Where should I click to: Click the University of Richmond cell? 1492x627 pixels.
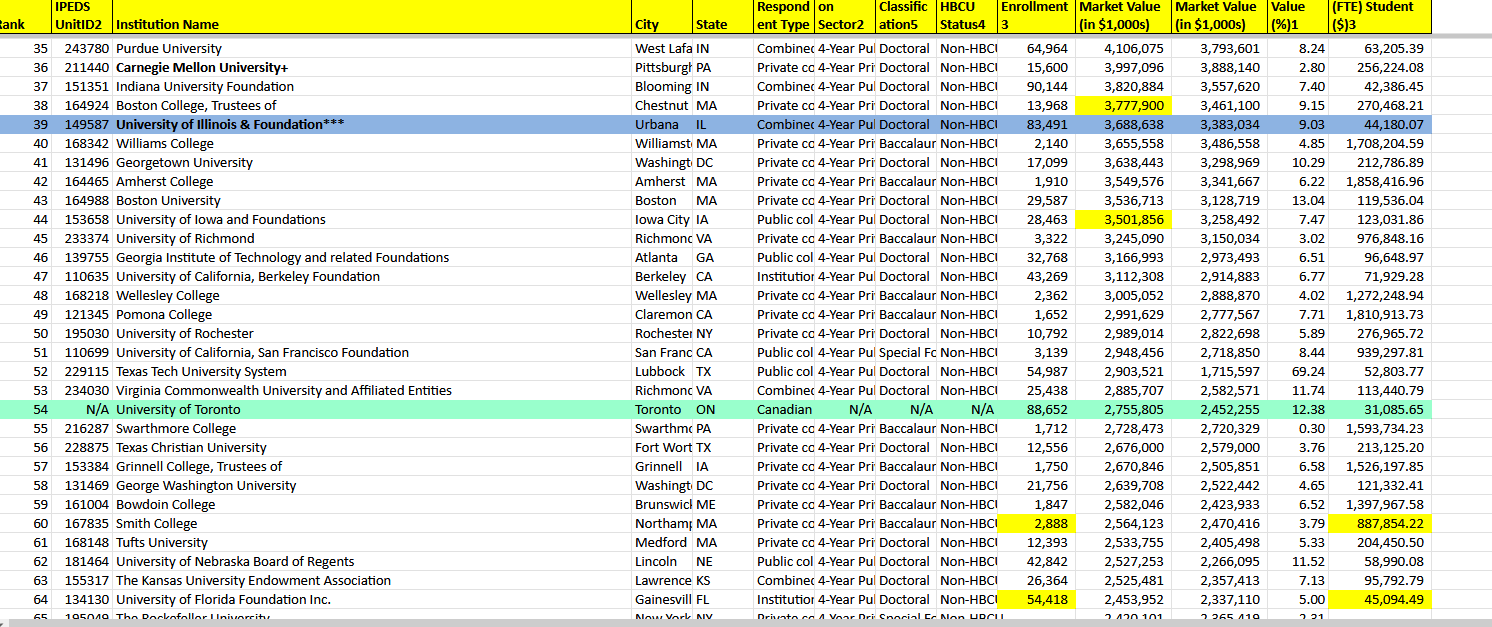372,238
